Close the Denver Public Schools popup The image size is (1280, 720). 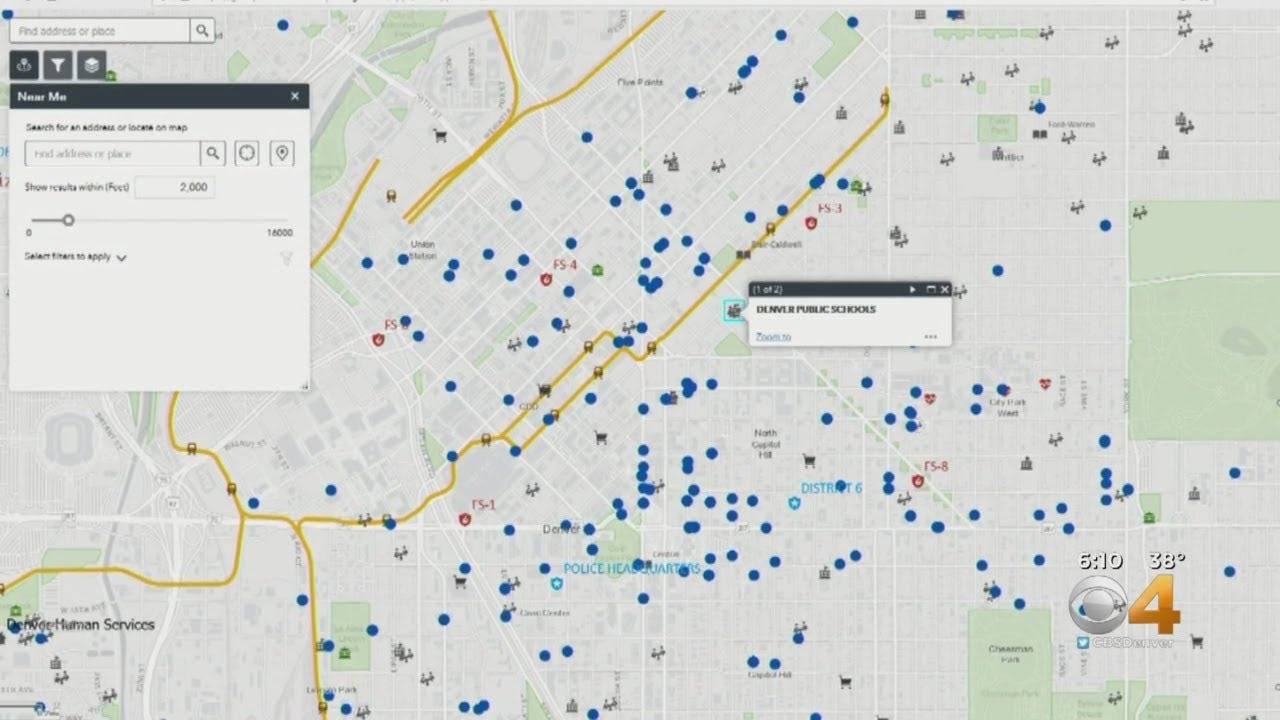pos(945,290)
